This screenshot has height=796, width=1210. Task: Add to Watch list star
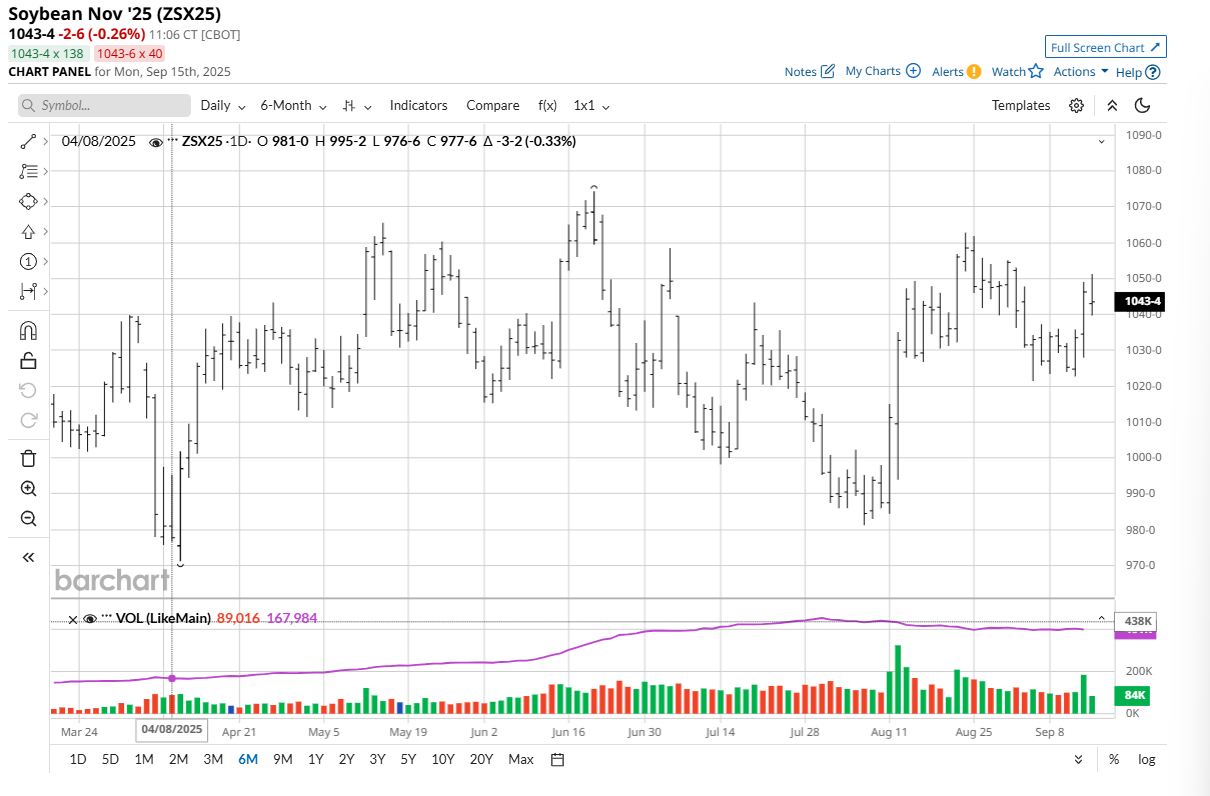pyautogui.click(x=1017, y=71)
